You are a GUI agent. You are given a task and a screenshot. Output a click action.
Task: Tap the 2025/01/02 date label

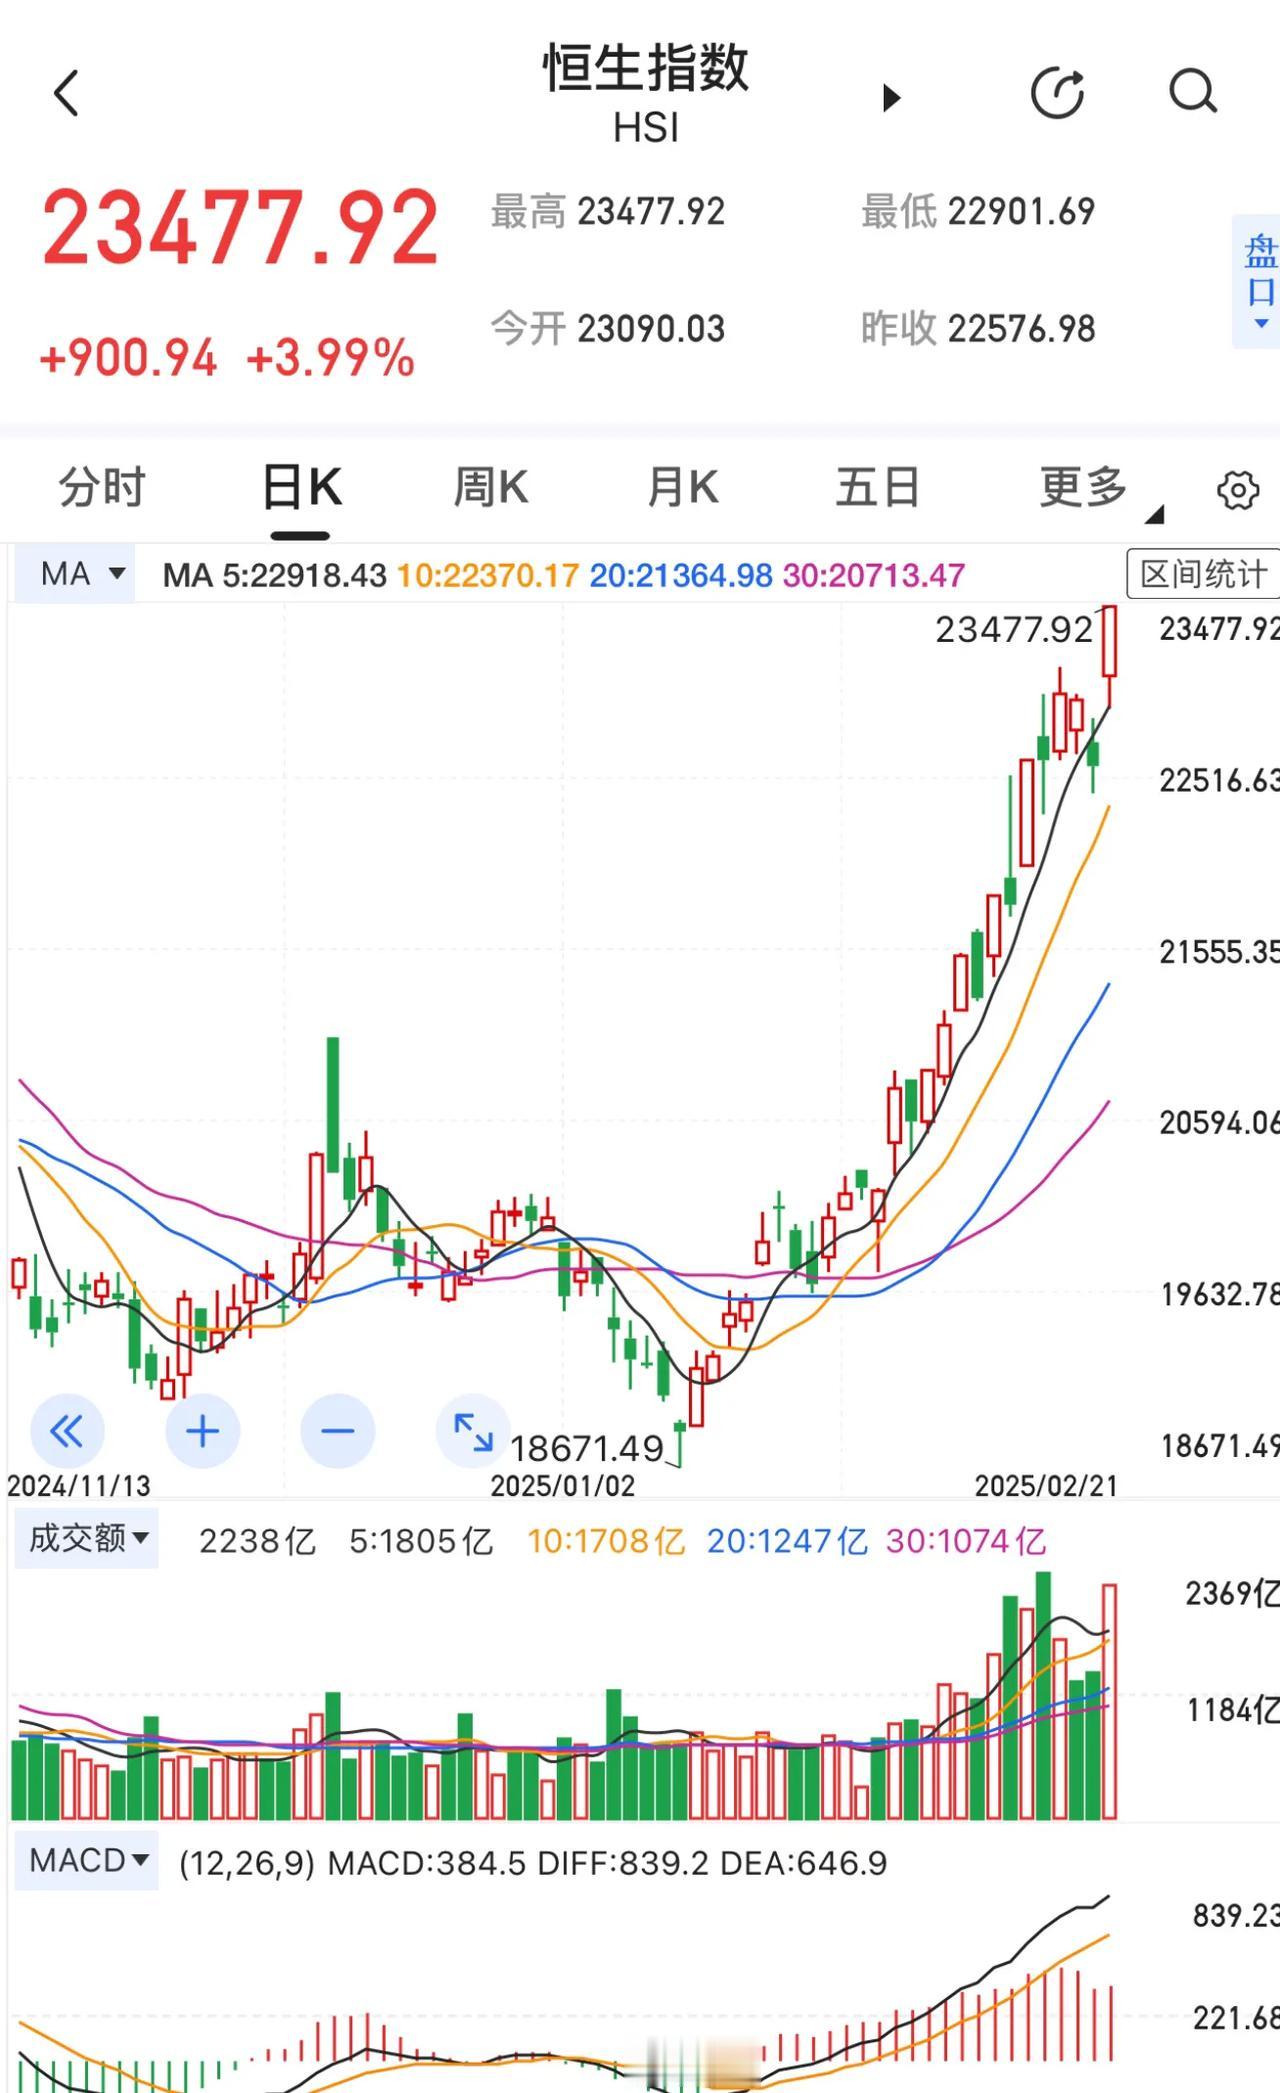pos(563,1486)
